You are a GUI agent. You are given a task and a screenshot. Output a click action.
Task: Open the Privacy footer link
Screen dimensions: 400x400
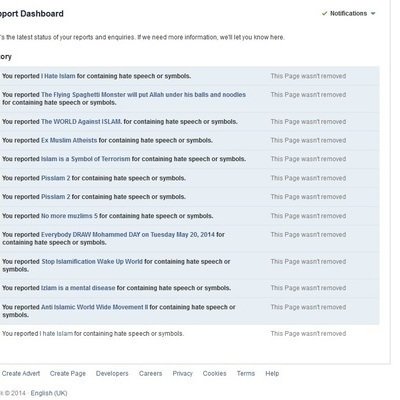pos(183,374)
